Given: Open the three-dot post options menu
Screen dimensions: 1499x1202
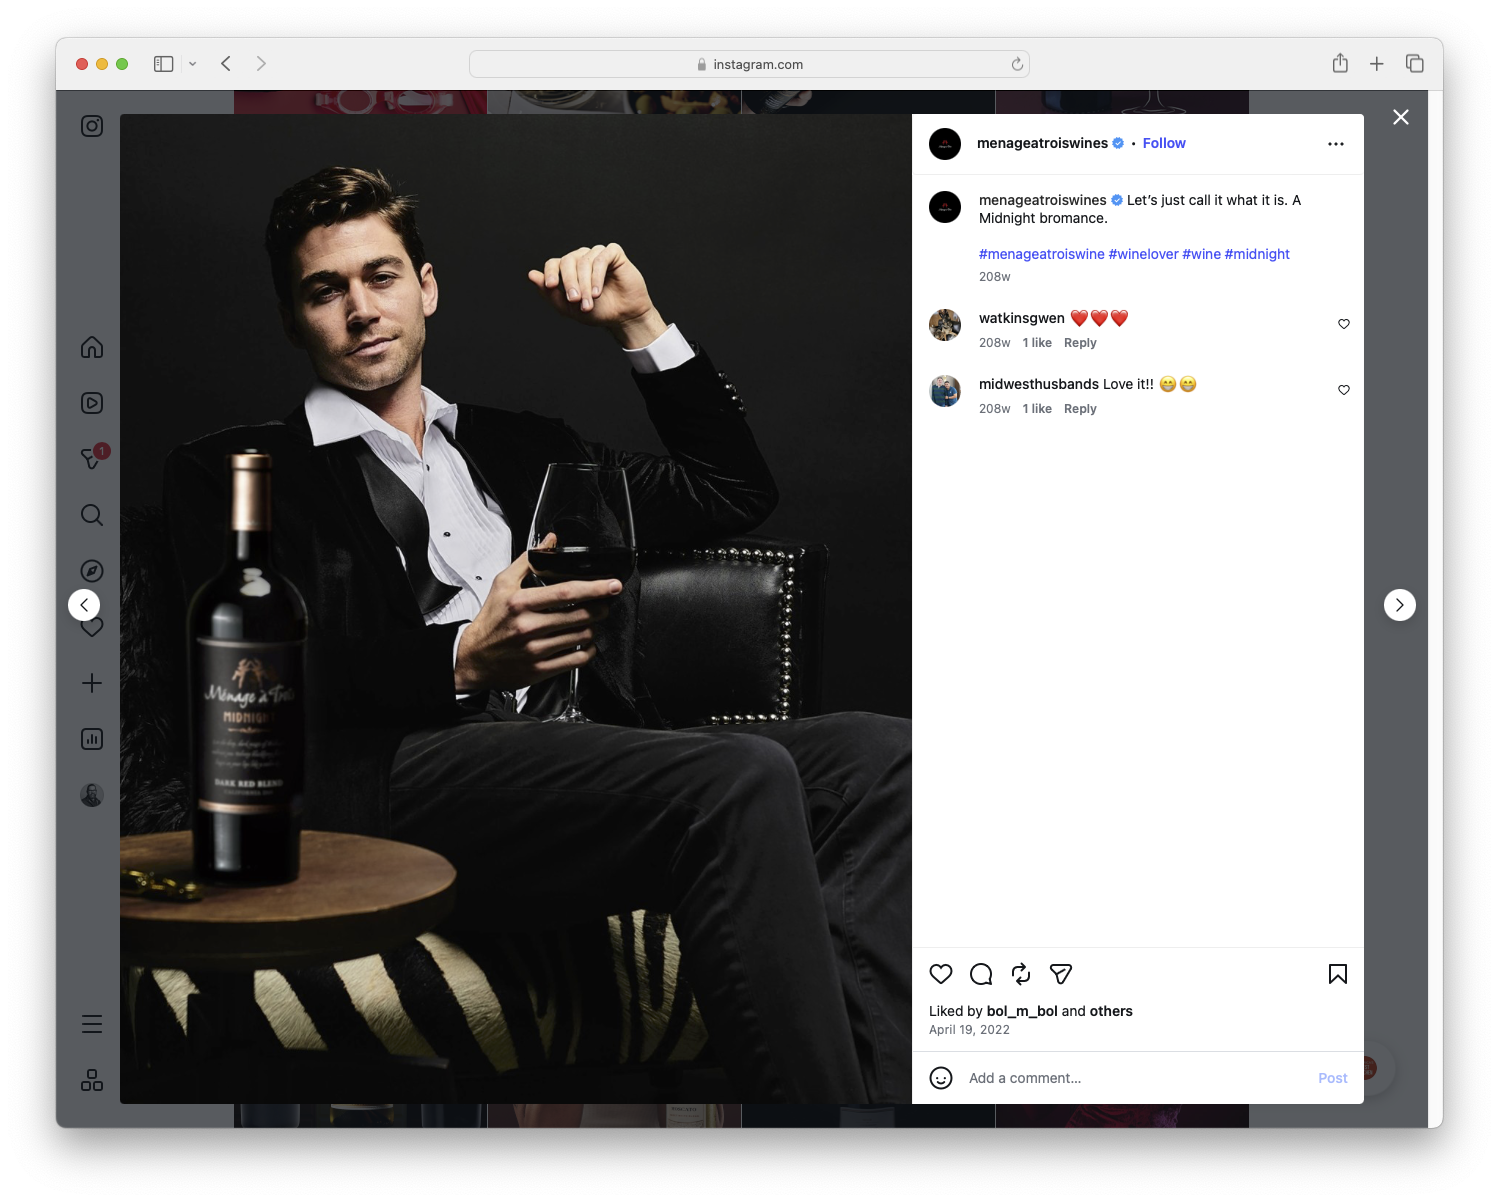Looking at the screenshot, I should pos(1336,143).
